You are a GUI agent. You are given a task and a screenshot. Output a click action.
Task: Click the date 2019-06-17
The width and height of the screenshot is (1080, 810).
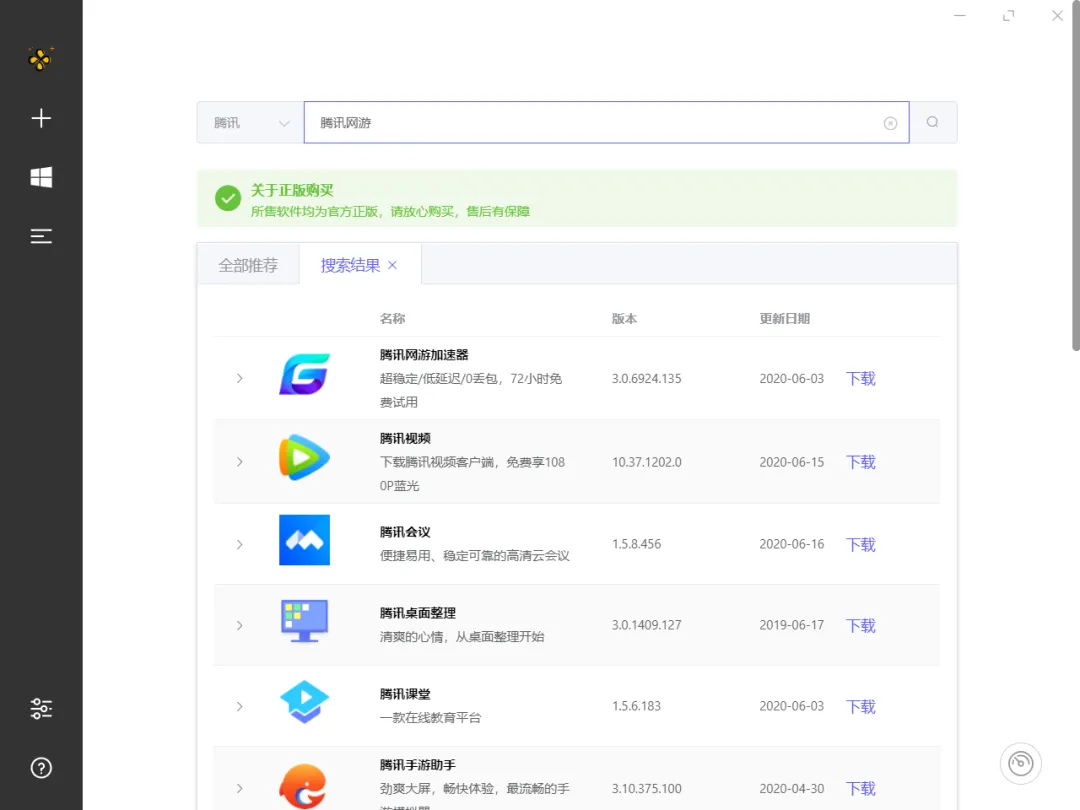pos(791,625)
